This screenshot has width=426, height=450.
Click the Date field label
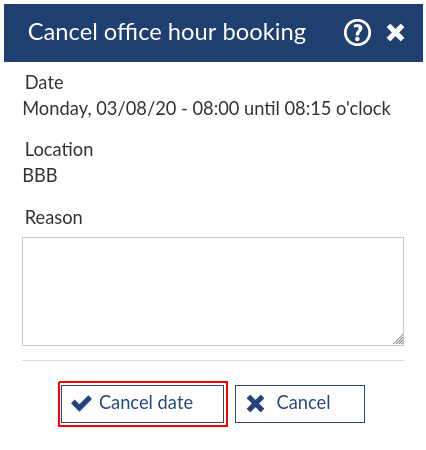point(44,82)
